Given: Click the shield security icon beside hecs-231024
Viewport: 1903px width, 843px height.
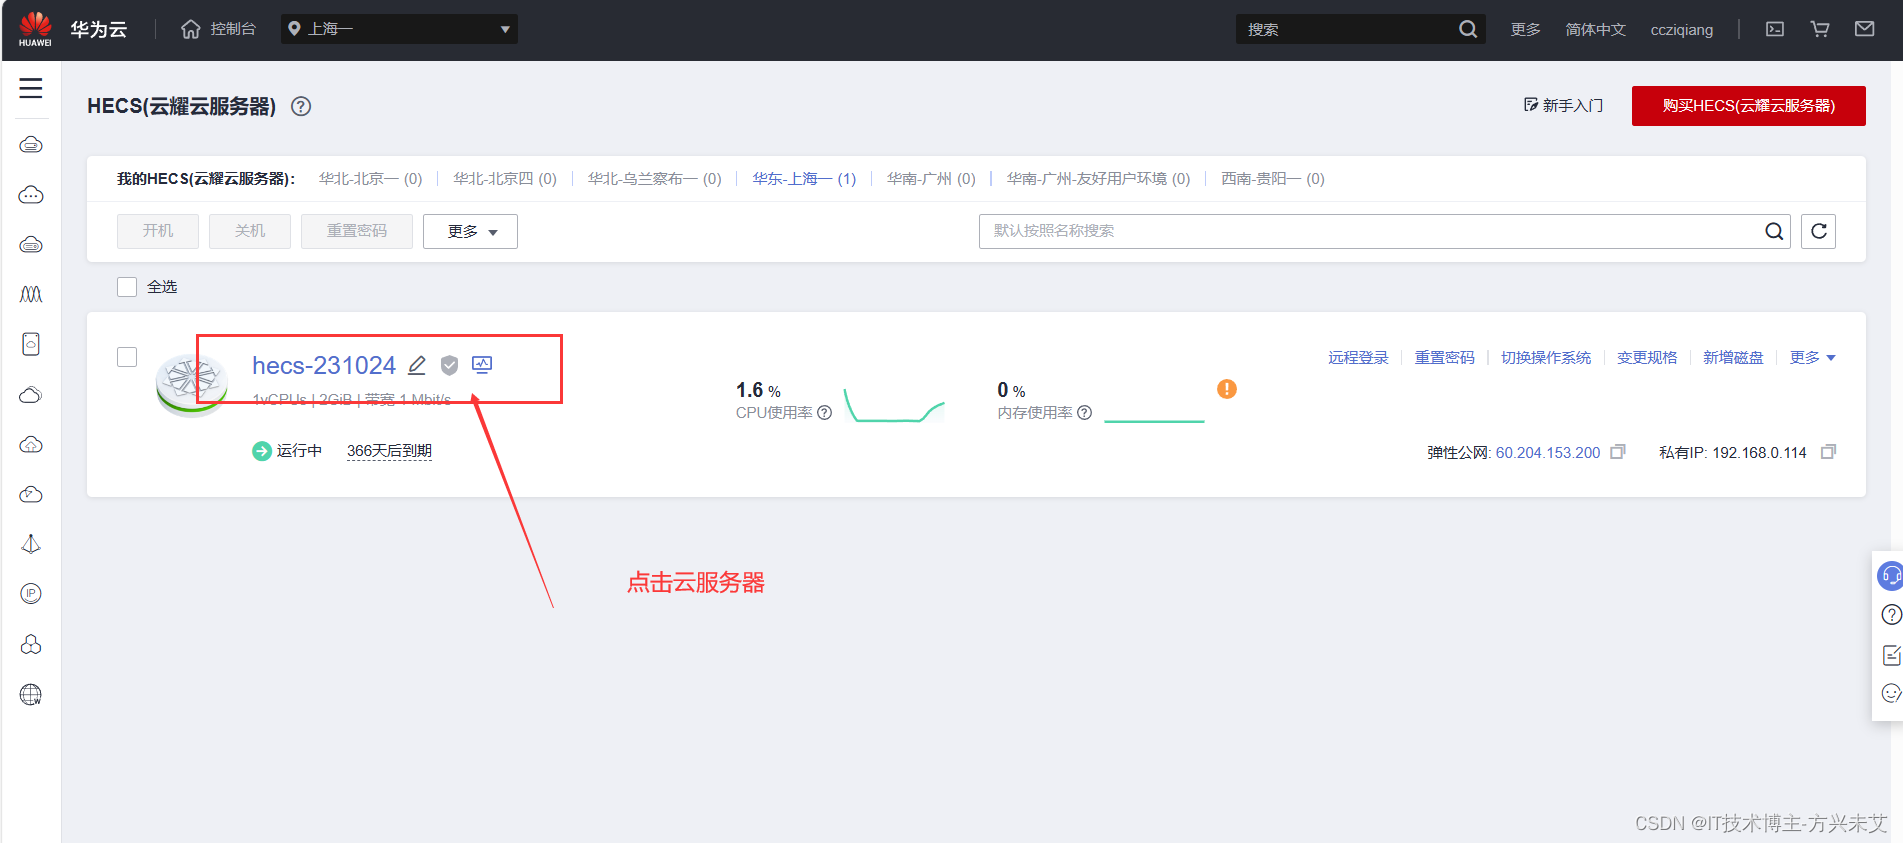Looking at the screenshot, I should pyautogui.click(x=449, y=365).
